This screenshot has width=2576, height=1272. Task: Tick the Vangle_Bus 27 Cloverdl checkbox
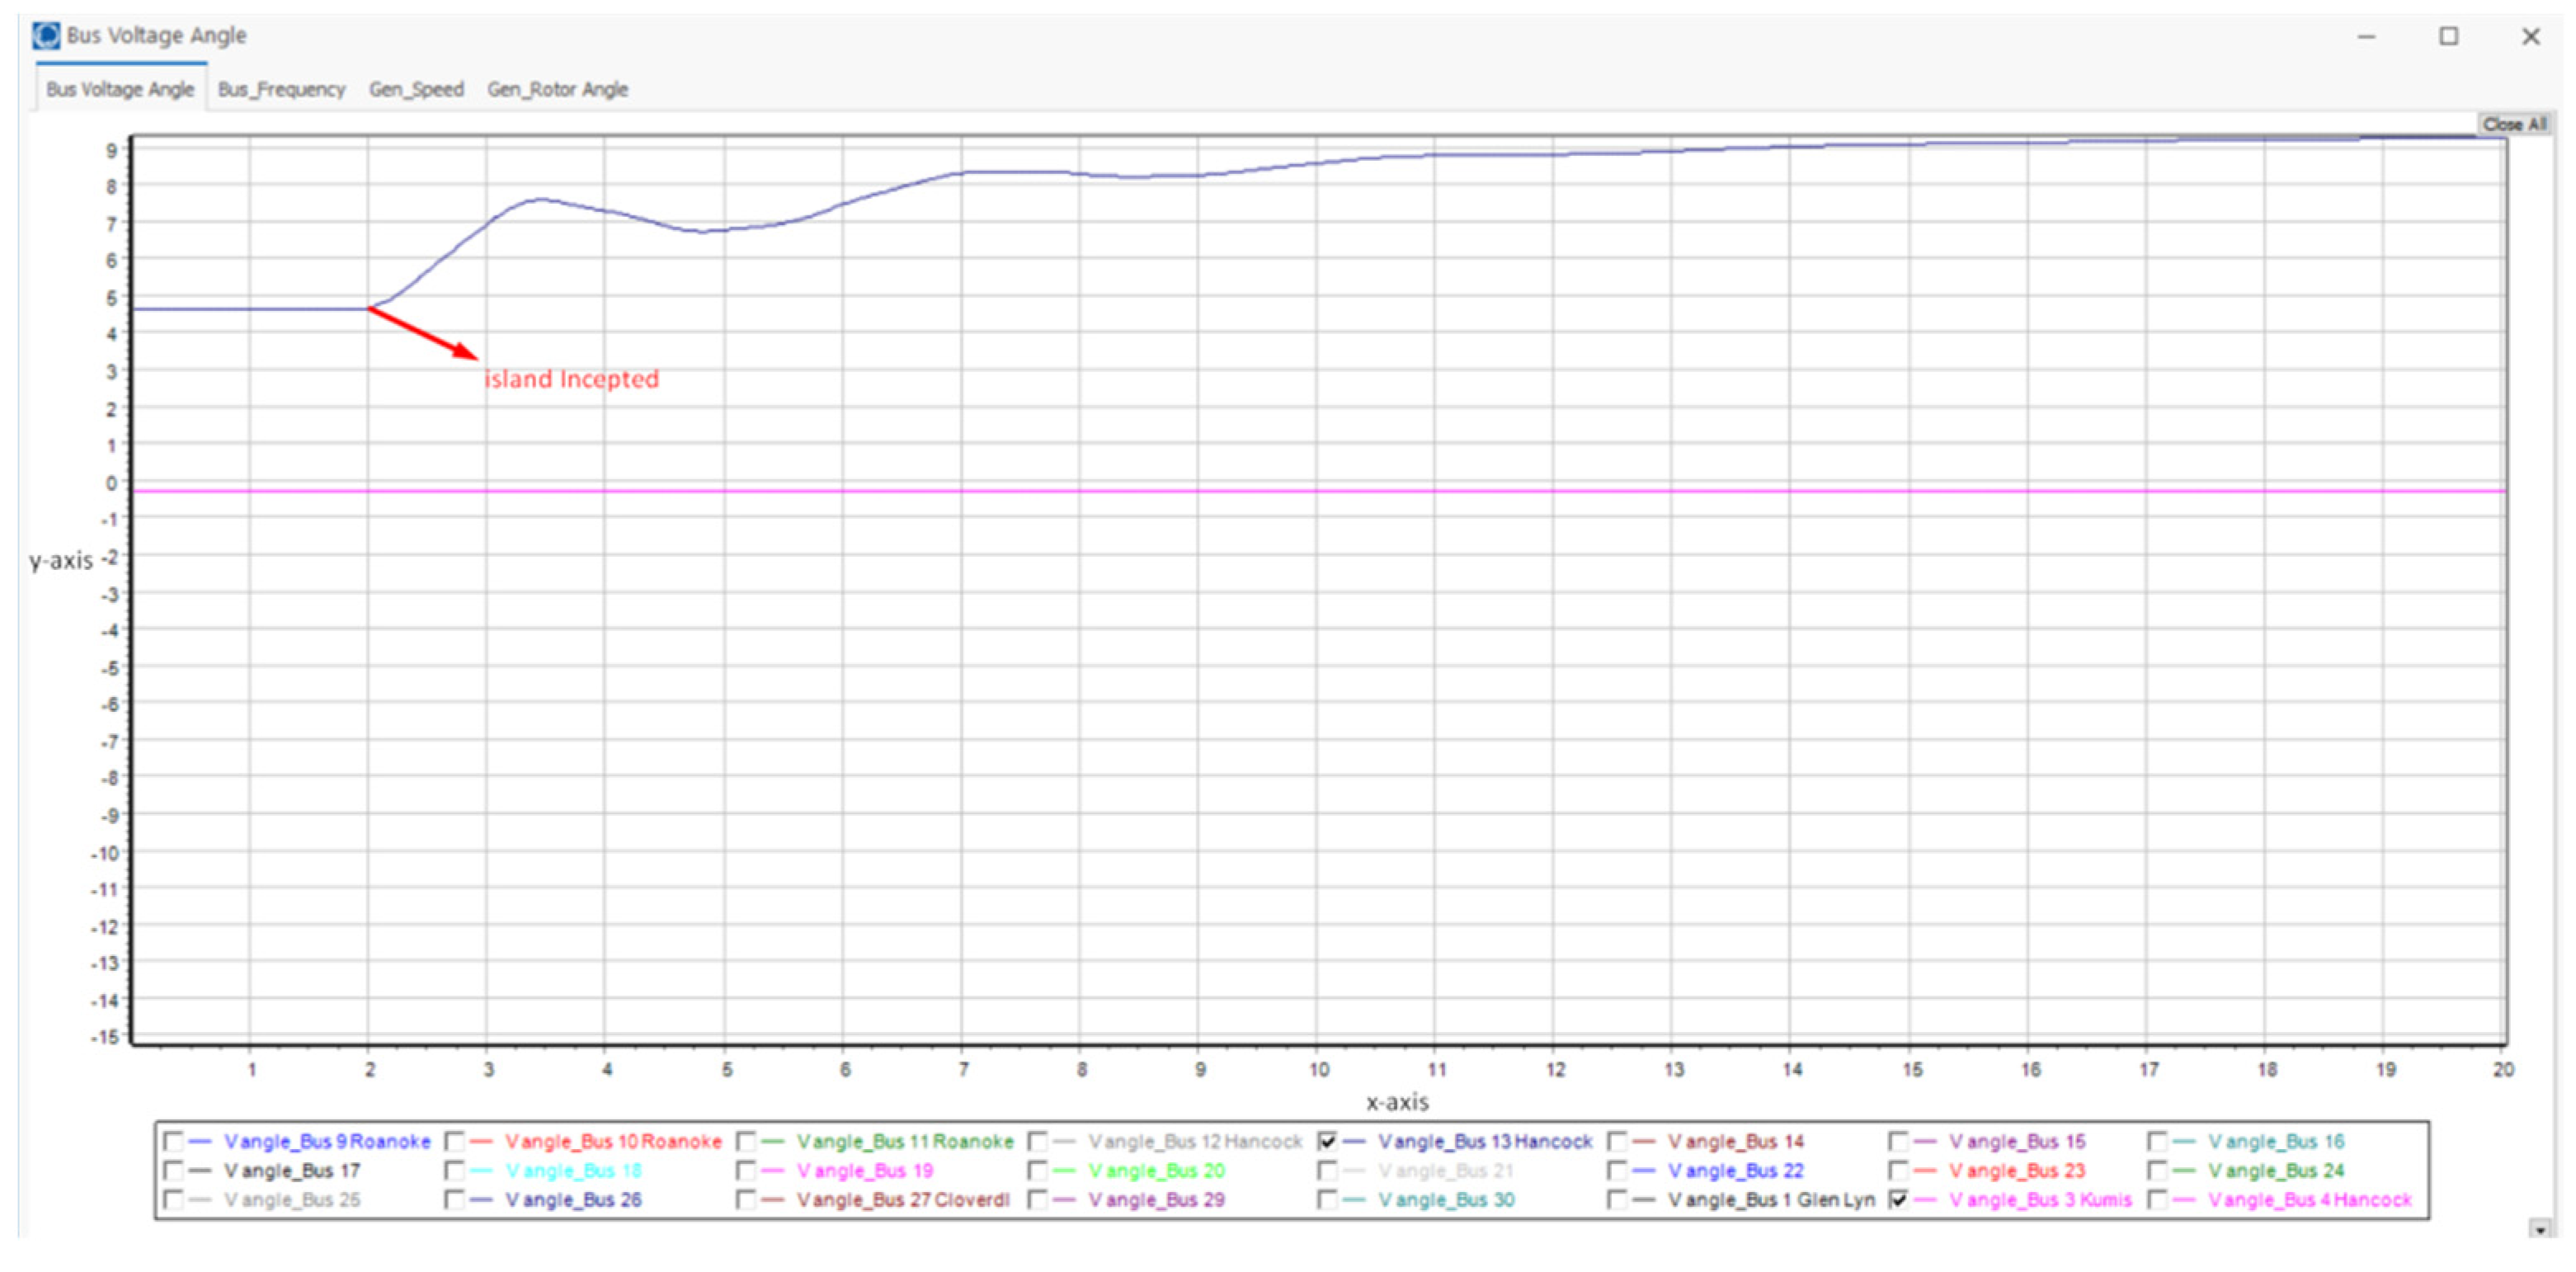tap(746, 1199)
